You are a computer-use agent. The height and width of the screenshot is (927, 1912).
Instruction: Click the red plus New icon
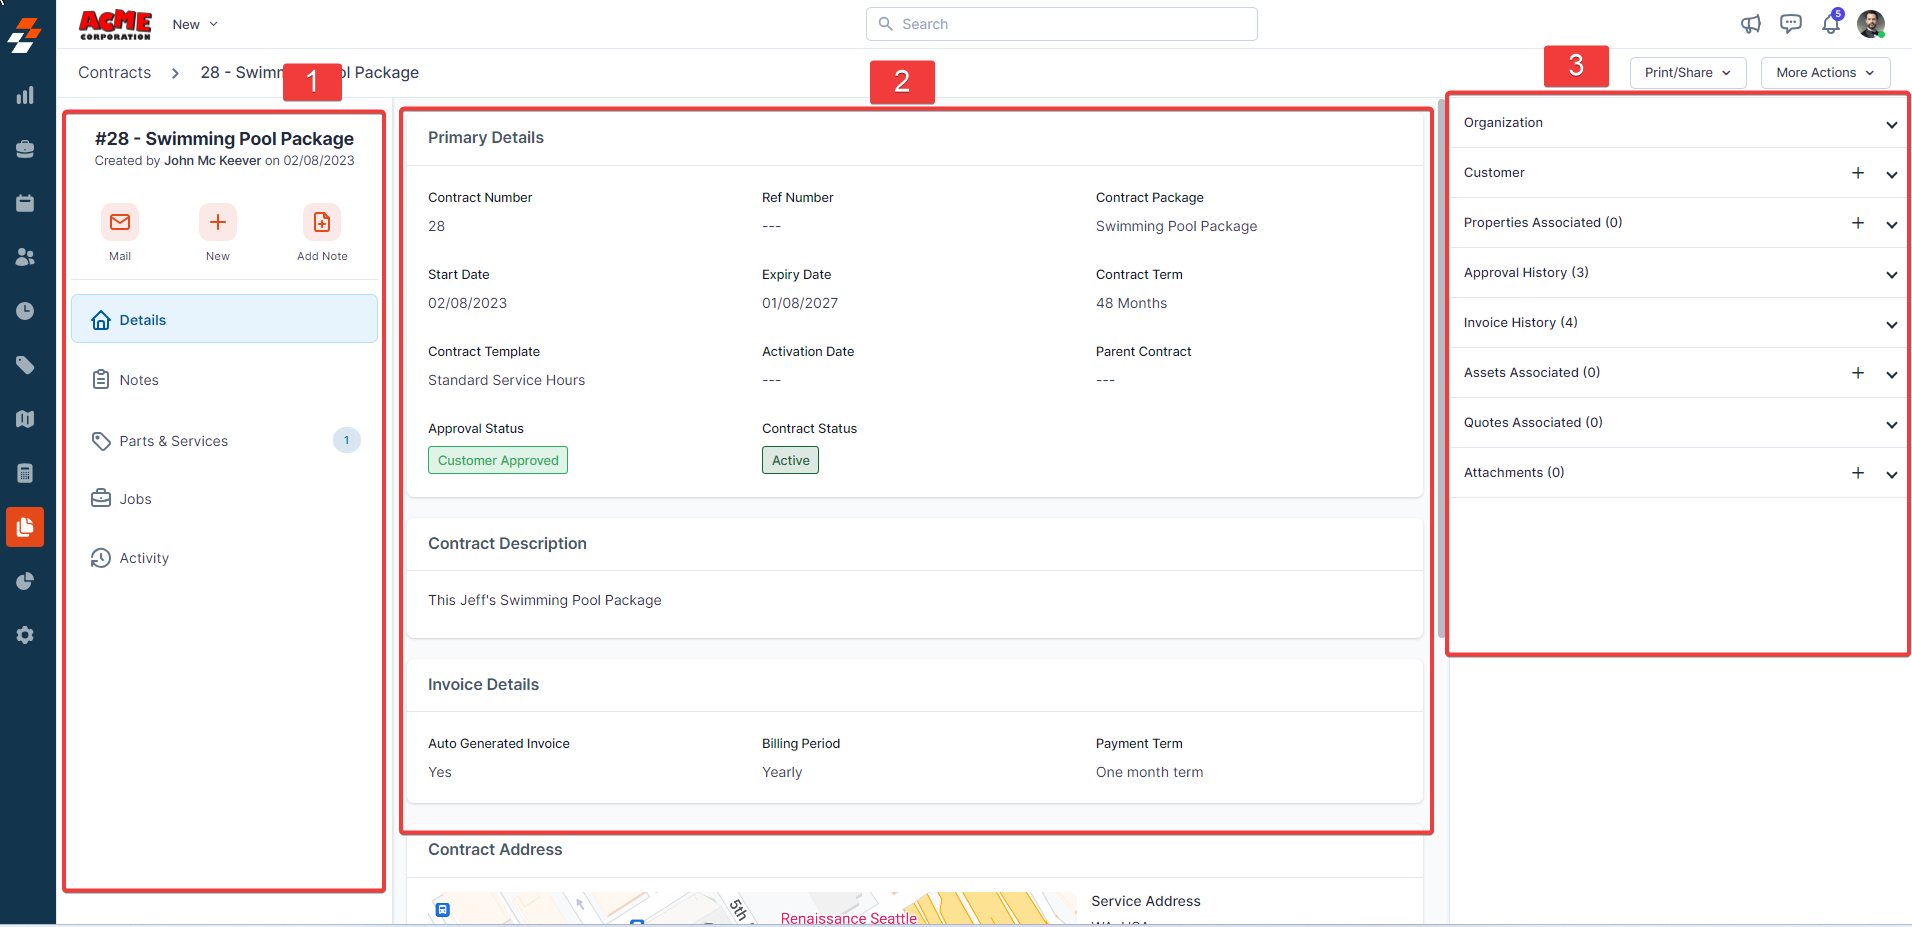click(x=217, y=222)
